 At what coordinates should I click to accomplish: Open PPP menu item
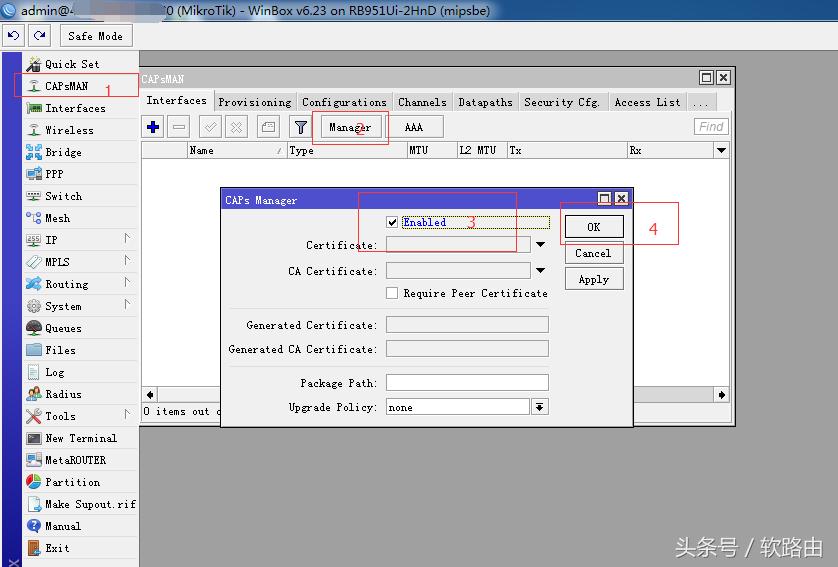[80, 174]
